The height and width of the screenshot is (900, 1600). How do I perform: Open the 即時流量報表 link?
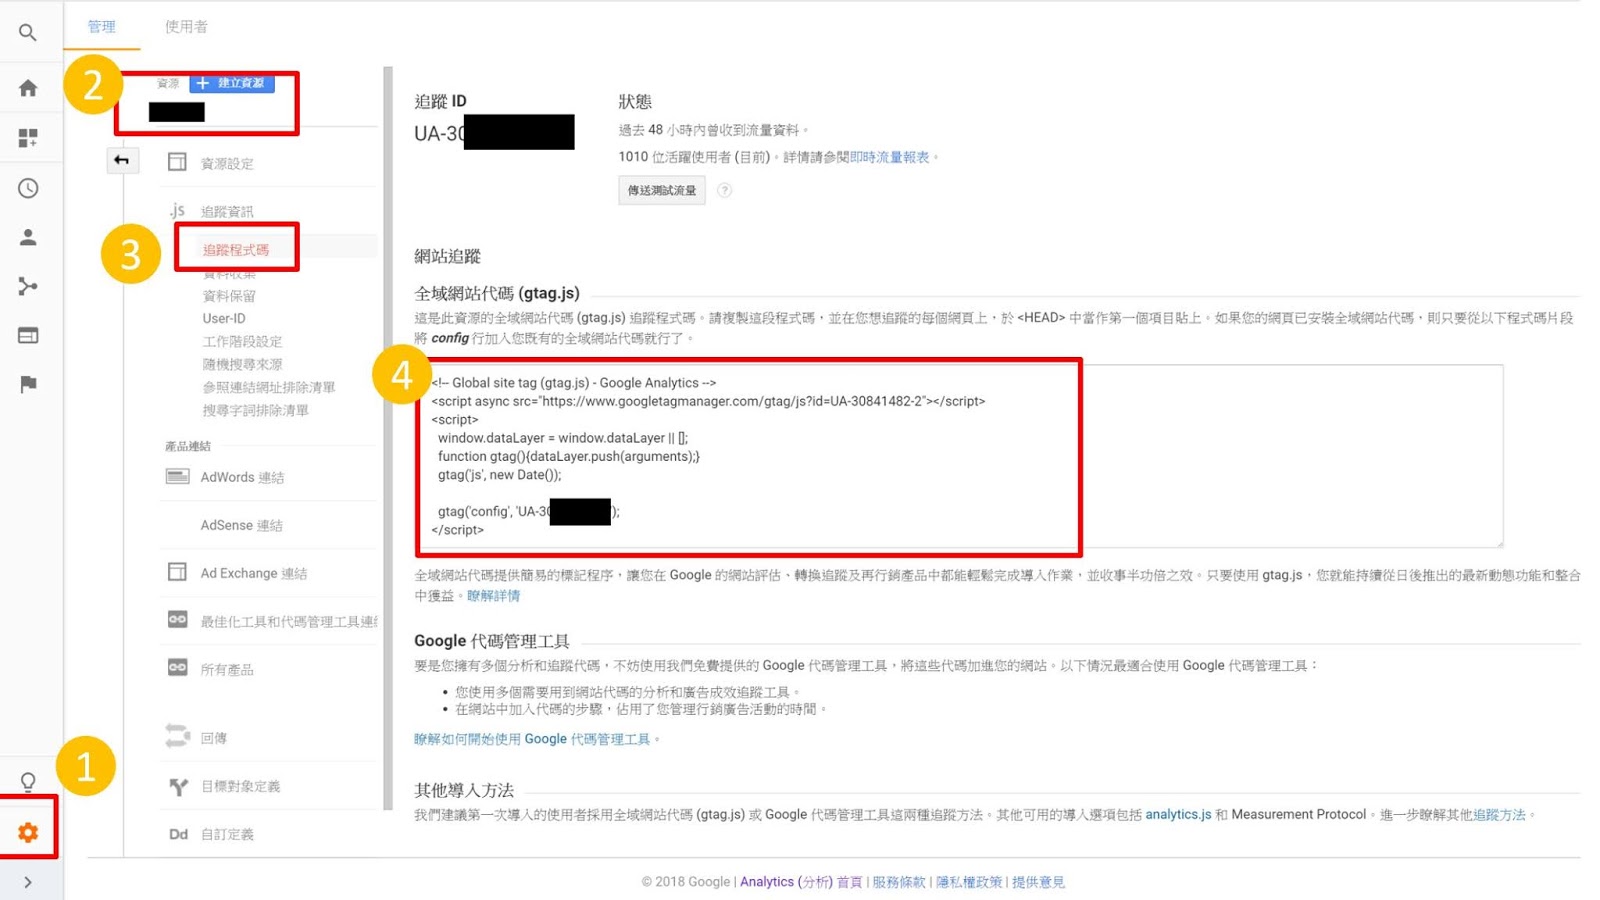(x=889, y=157)
